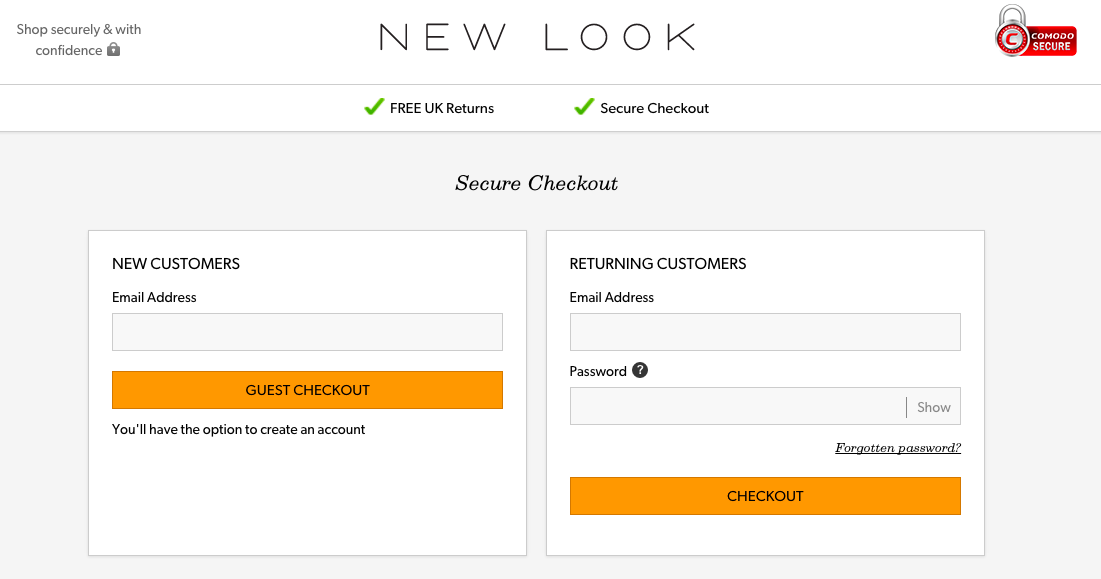
Task: Click the Secure Checkout banner text
Action: (x=654, y=108)
